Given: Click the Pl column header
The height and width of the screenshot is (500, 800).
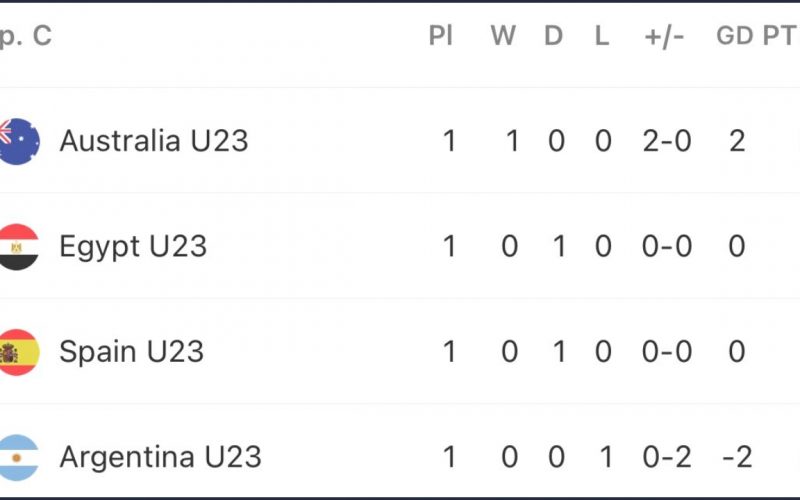Looking at the screenshot, I should click(440, 36).
